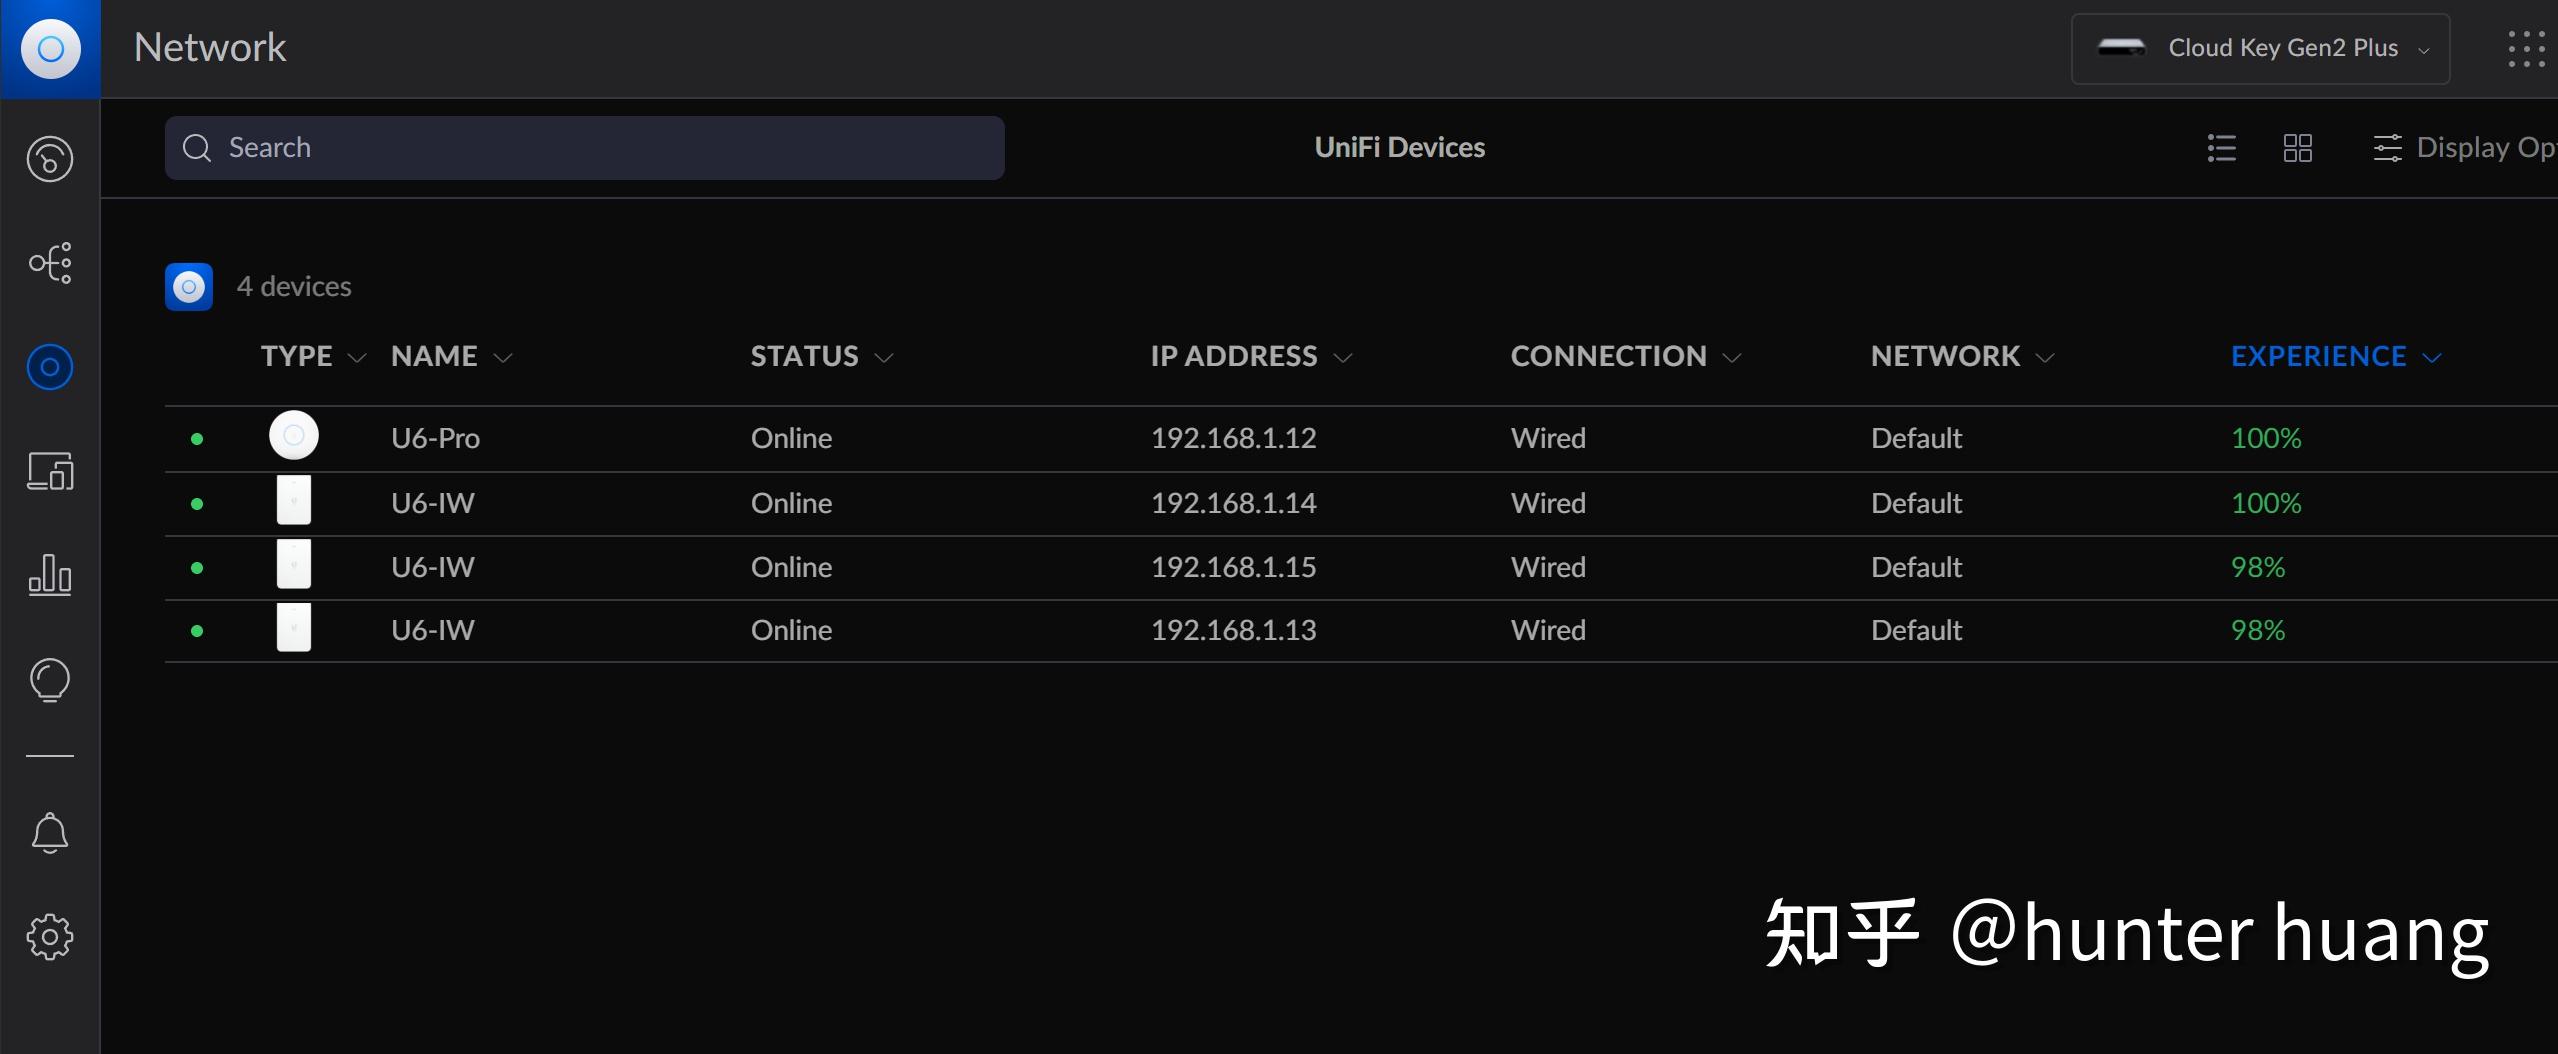The width and height of the screenshot is (2558, 1054).
Task: Open Notifications using the bell icon
Action: (x=49, y=833)
